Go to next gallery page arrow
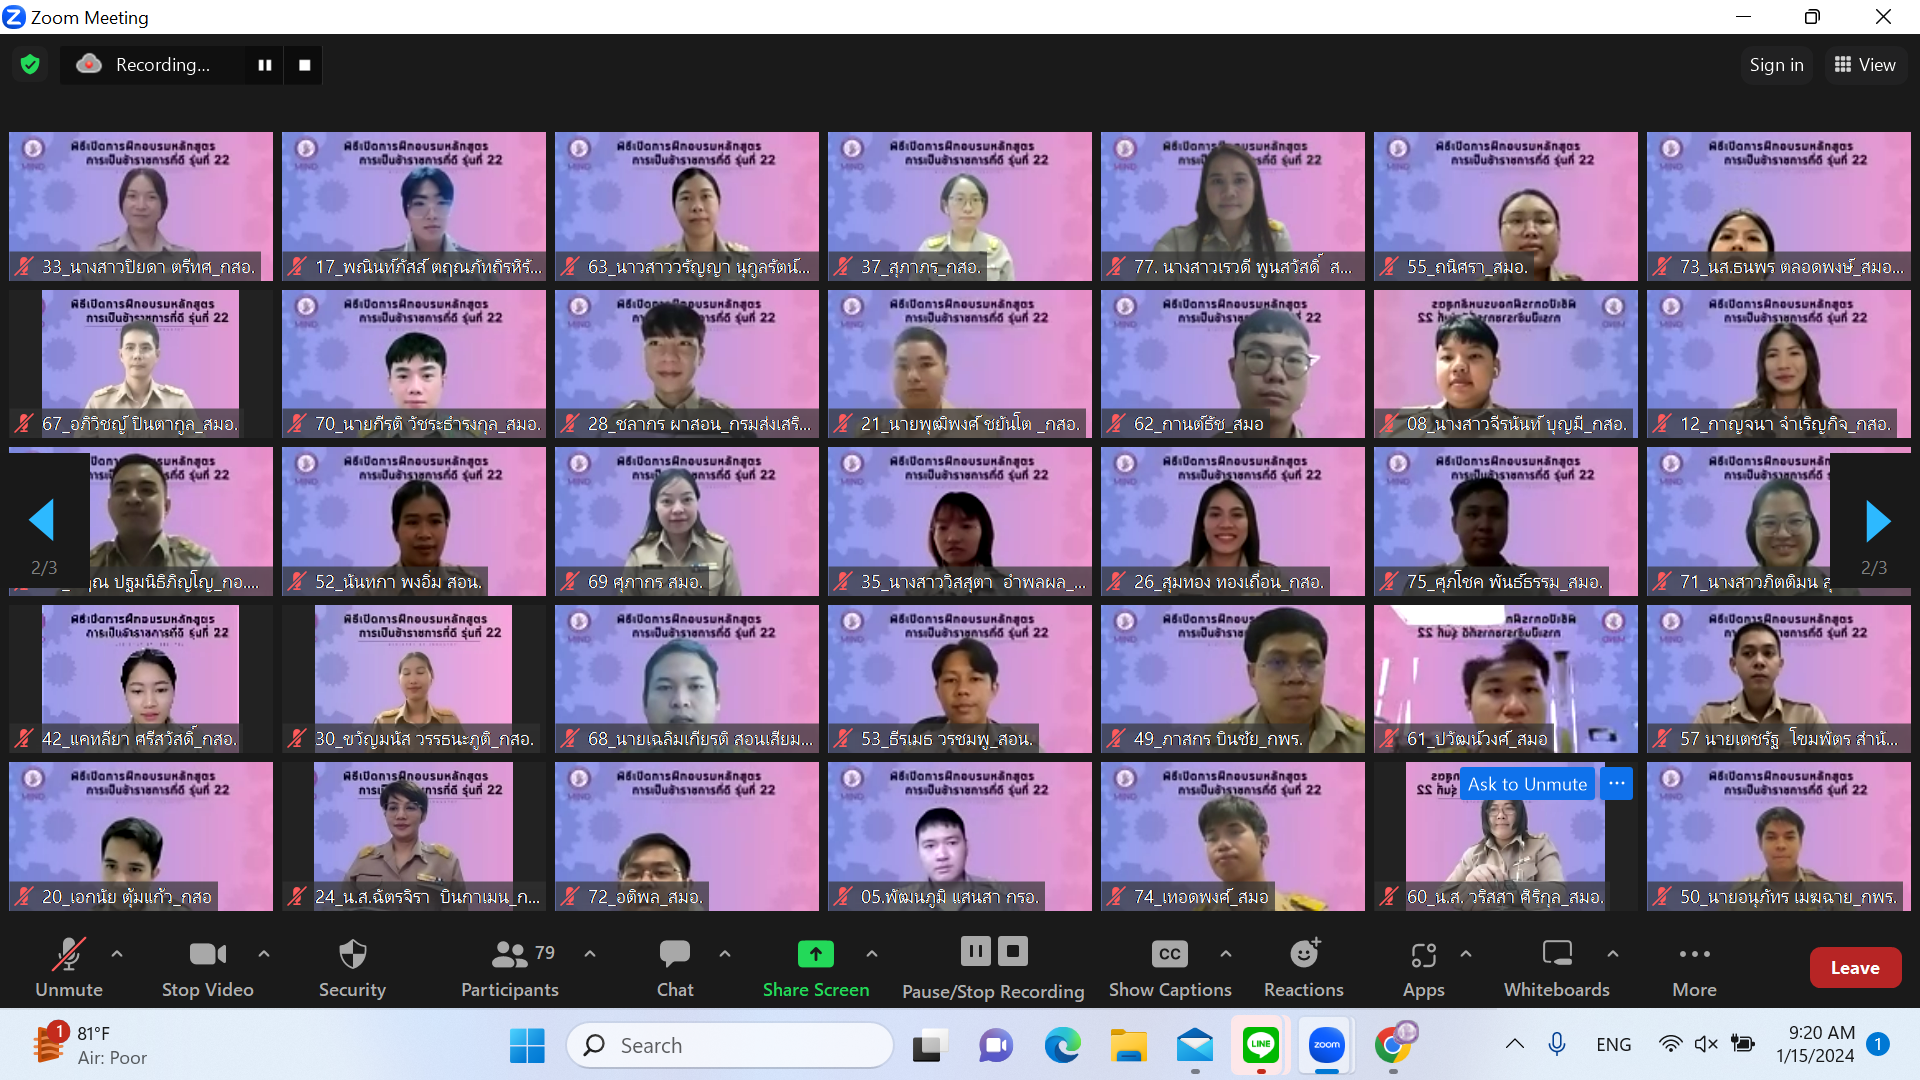1920x1080 pixels. (x=1877, y=521)
